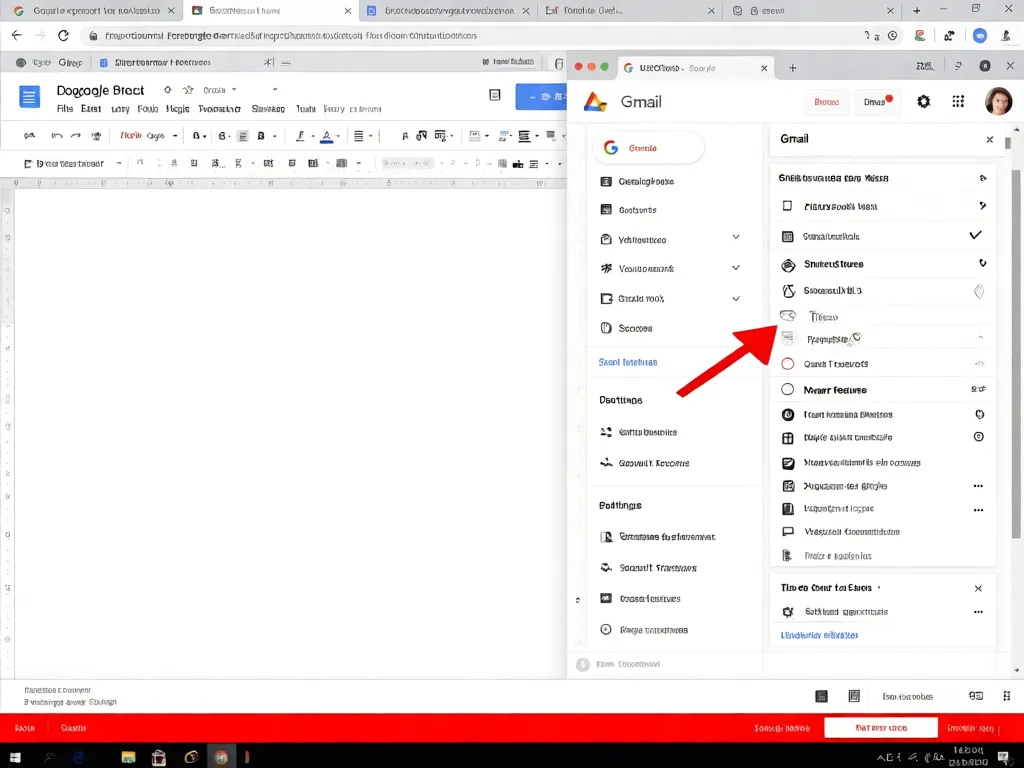Viewport: 1024px width, 768px height.
Task: Open the line alignment dropdown in Docs toolbar
Action: point(362,136)
